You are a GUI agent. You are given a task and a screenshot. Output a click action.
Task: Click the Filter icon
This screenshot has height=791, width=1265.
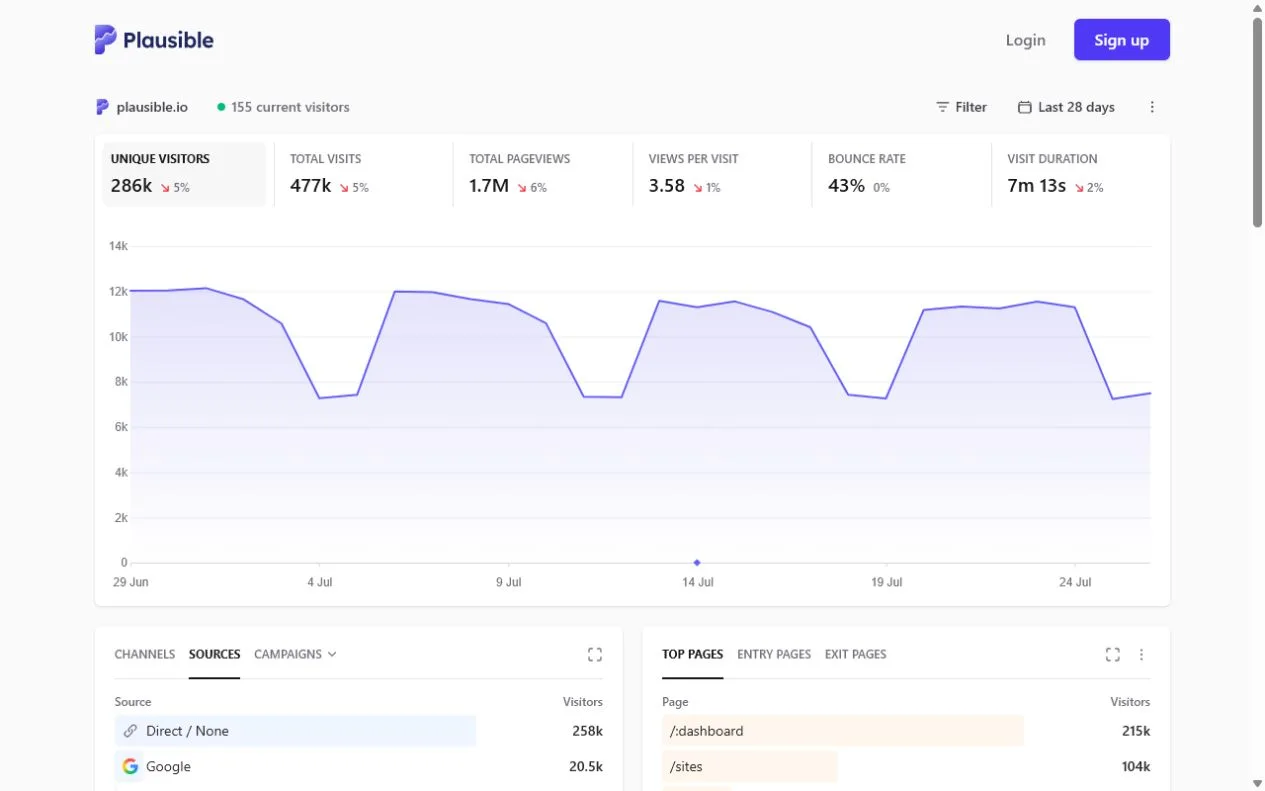[942, 107]
